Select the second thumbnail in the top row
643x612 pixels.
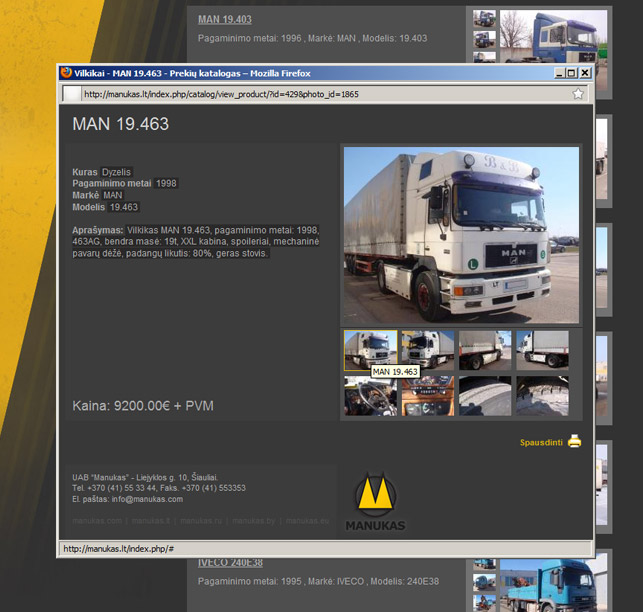coord(428,351)
